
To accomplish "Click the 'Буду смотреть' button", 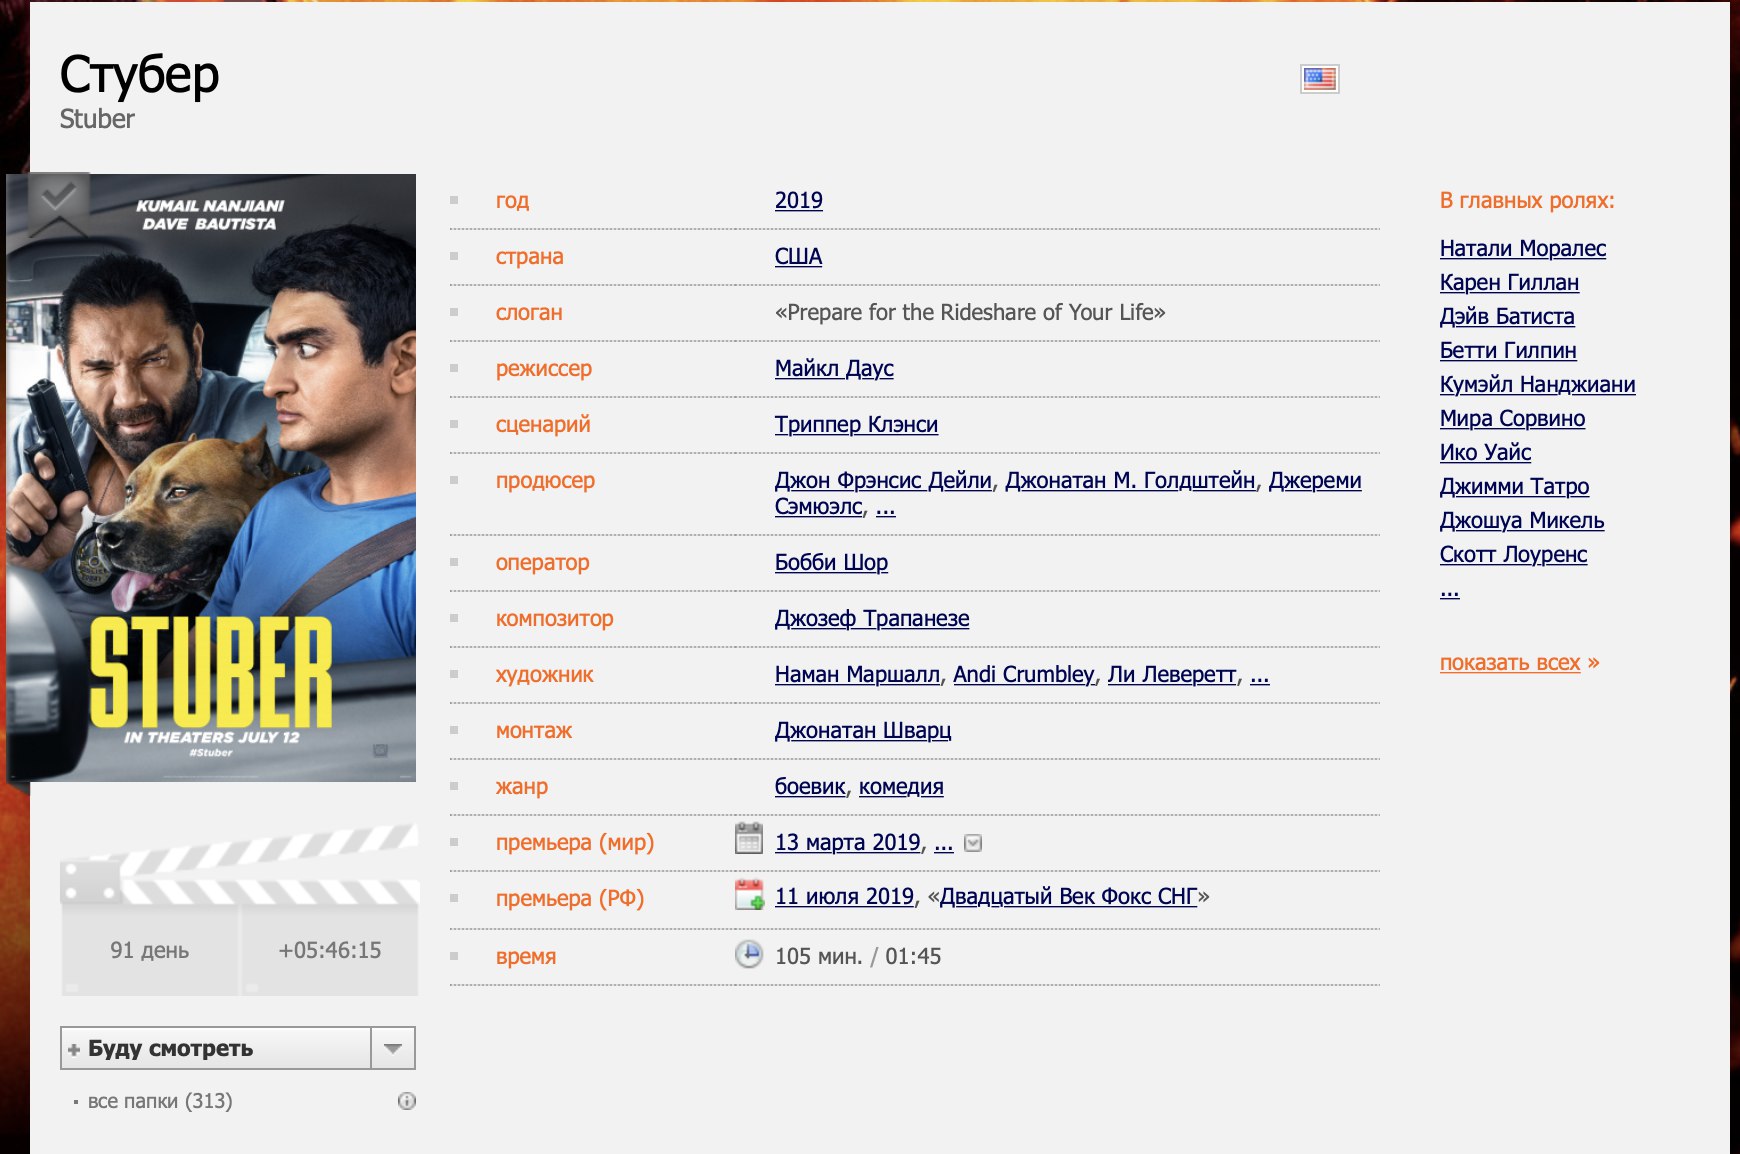I will [216, 1048].
